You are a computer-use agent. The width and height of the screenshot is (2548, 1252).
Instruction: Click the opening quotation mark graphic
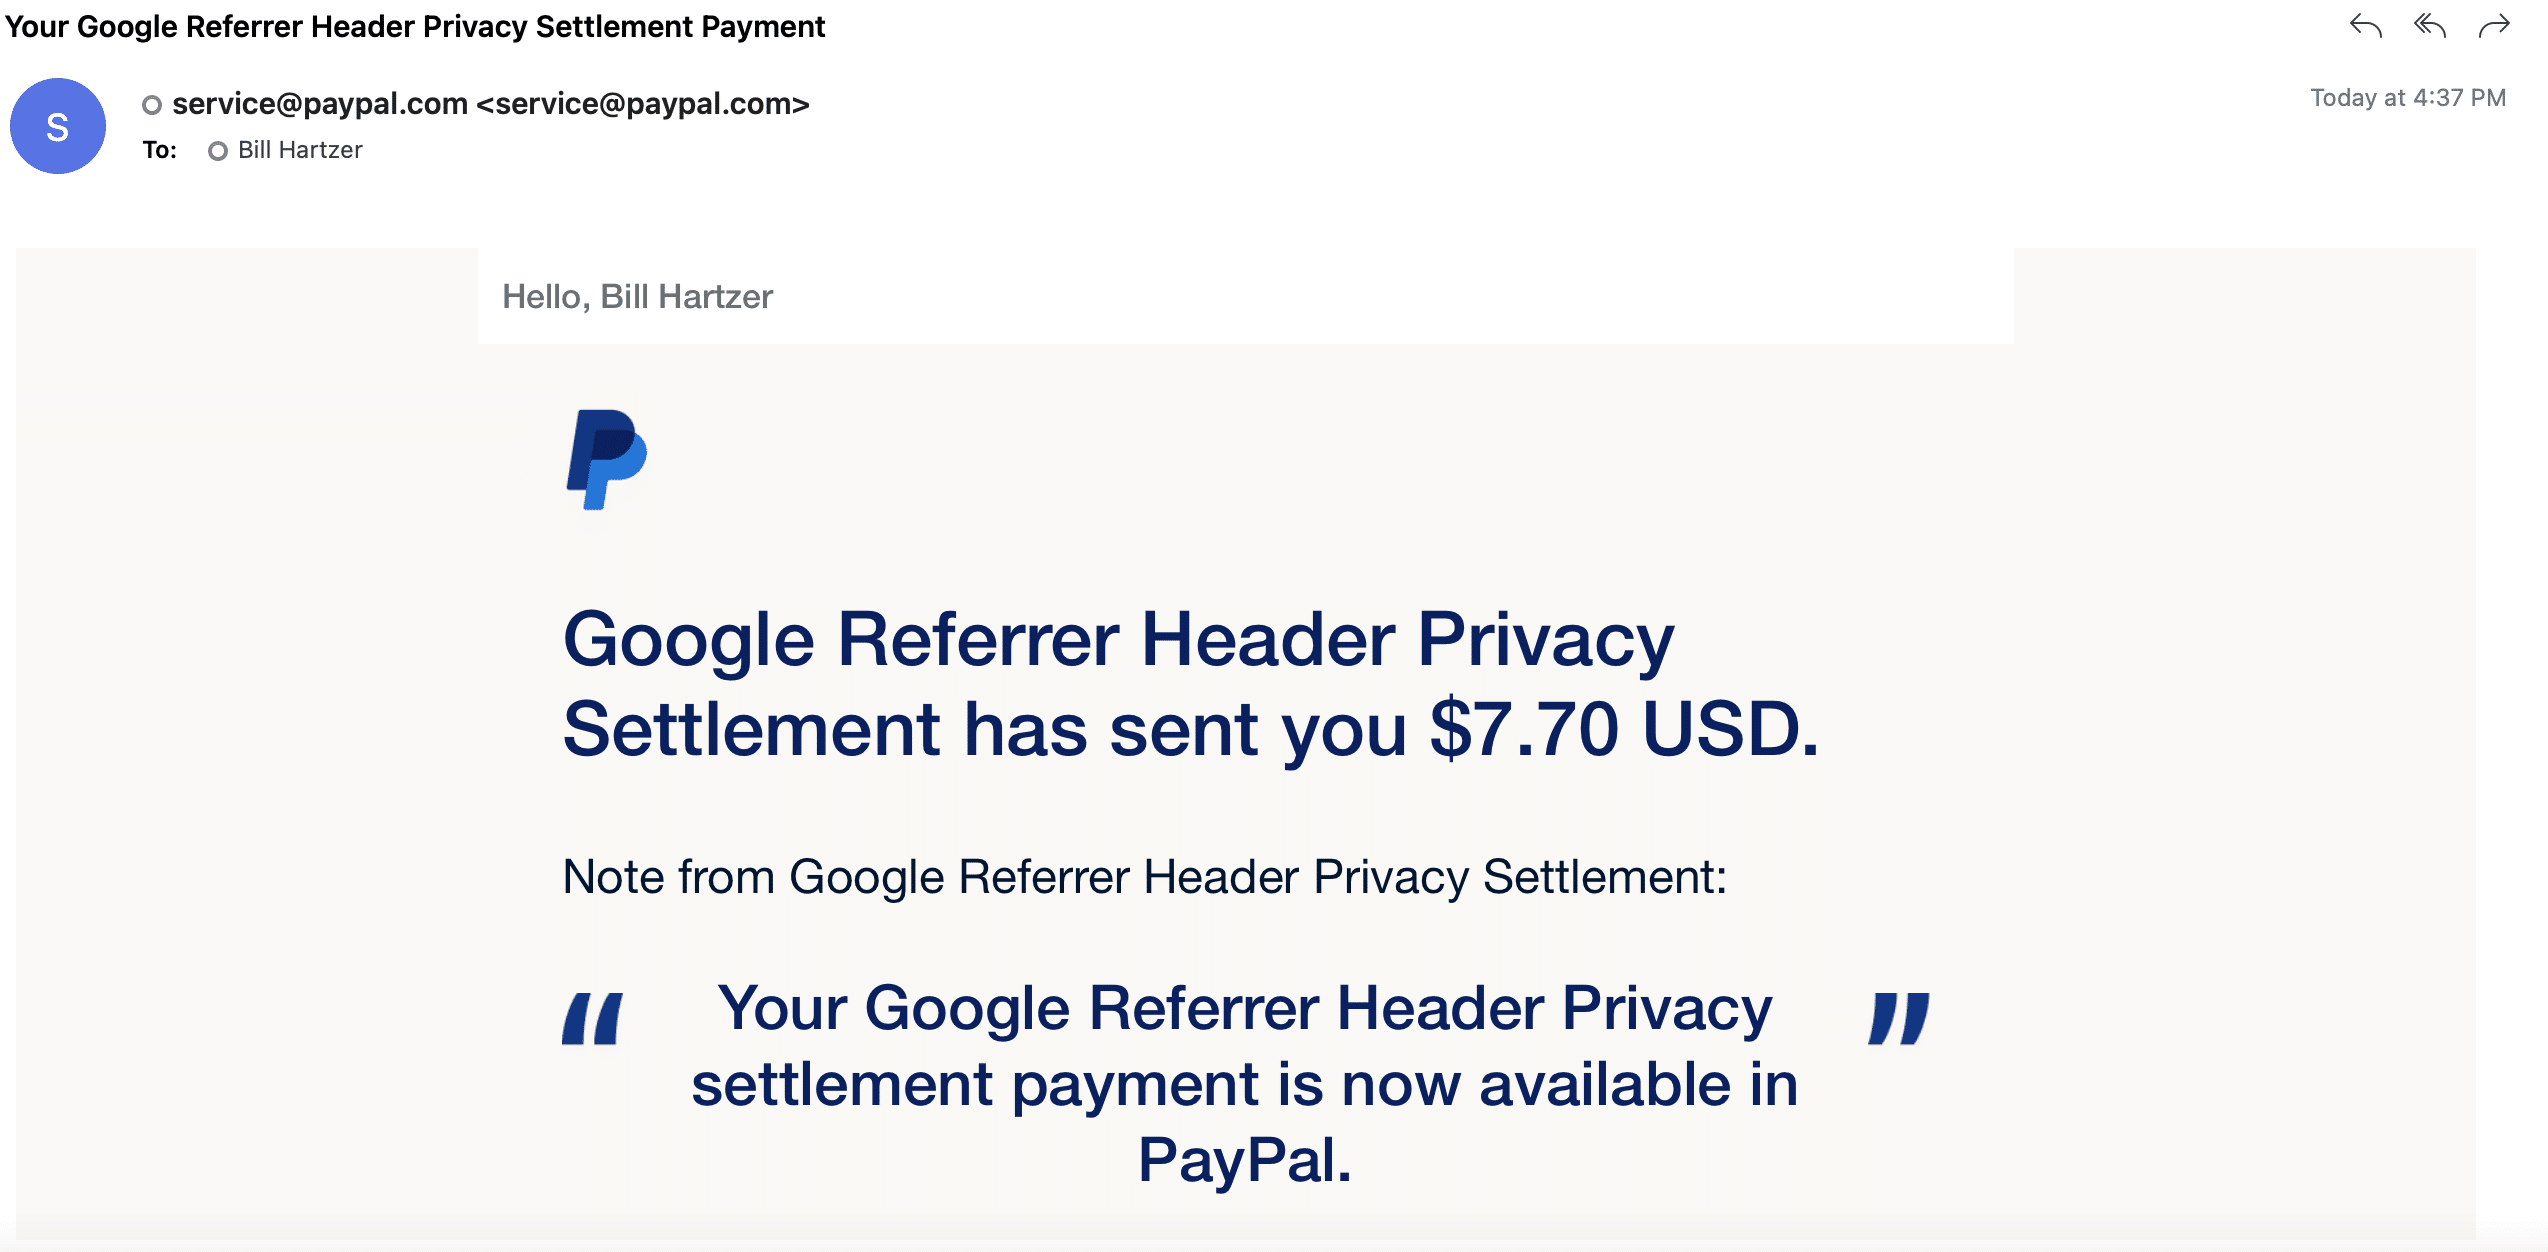(x=593, y=1018)
